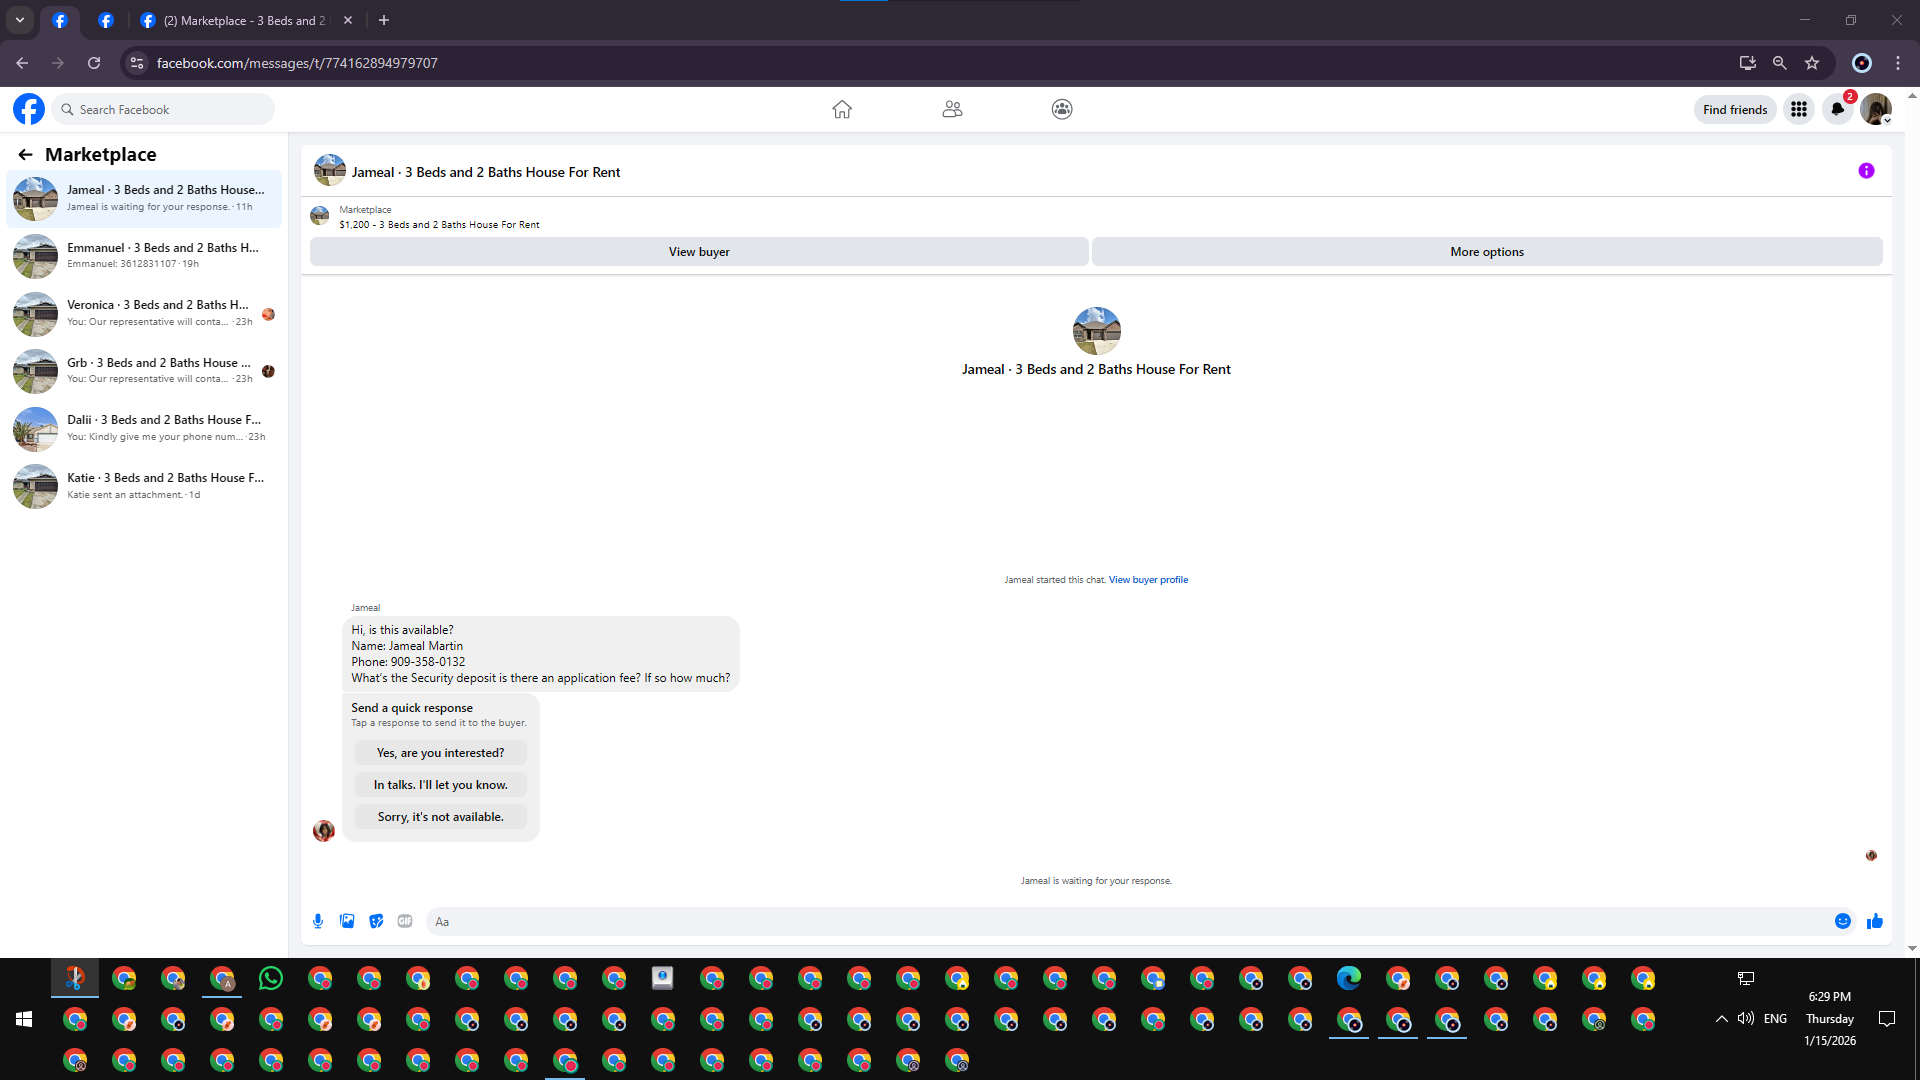Open the sticker picker icon

pyautogui.click(x=376, y=921)
